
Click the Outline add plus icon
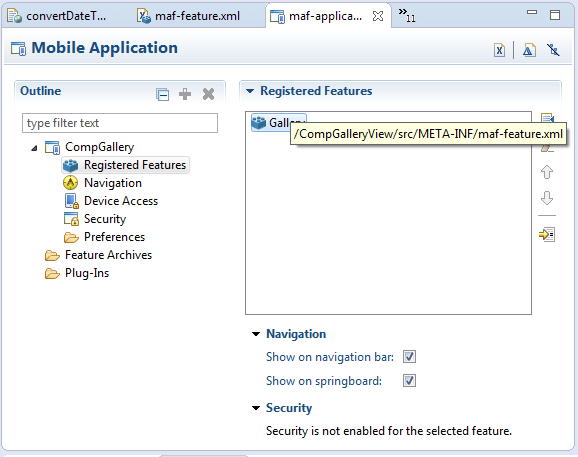click(x=185, y=94)
